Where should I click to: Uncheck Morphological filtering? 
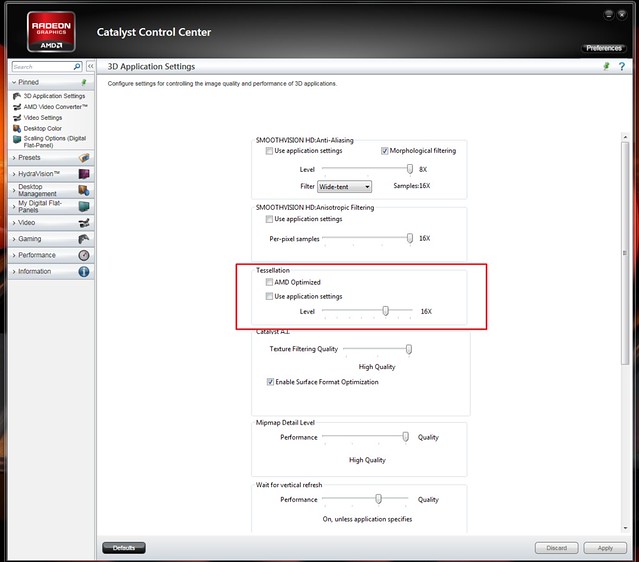[x=385, y=151]
